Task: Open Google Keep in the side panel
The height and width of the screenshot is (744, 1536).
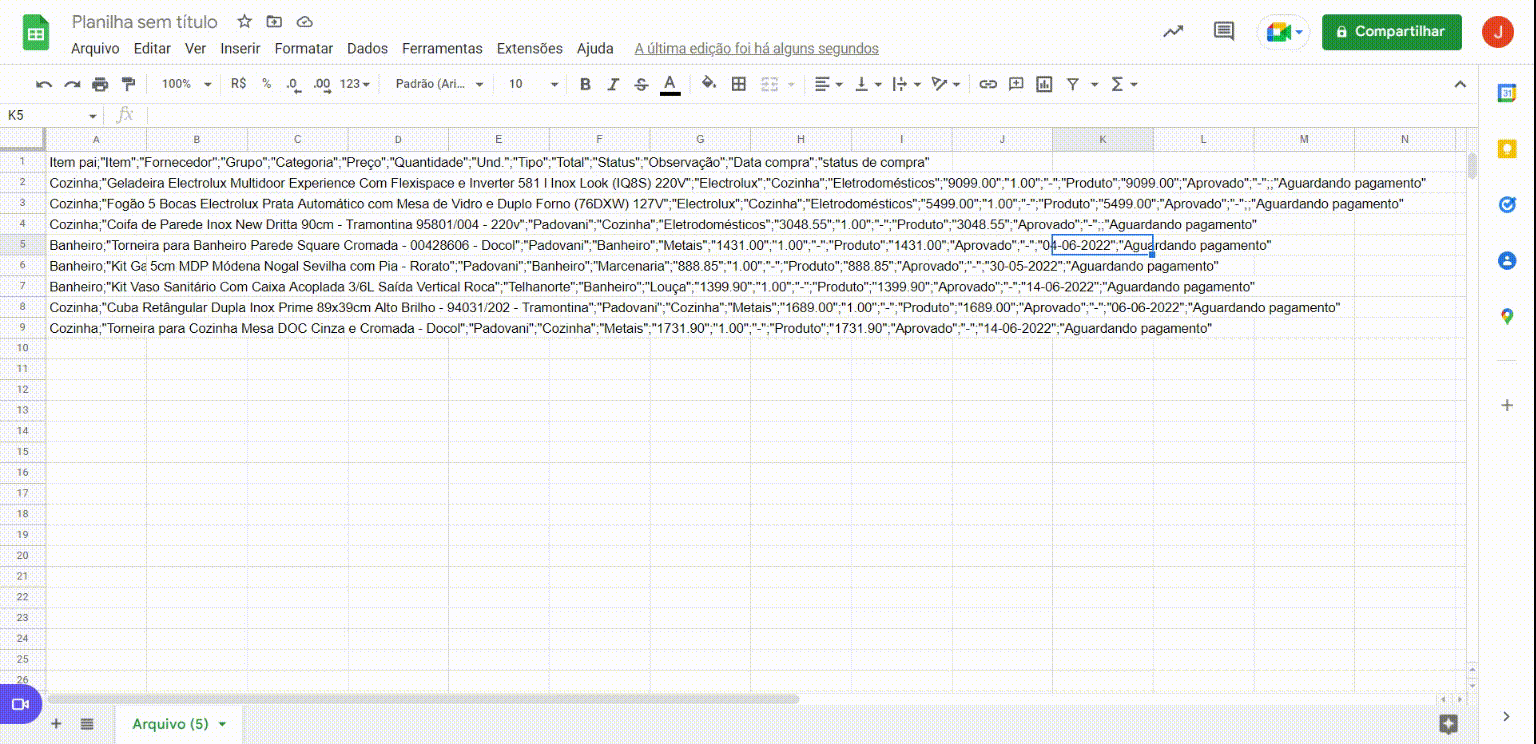Action: point(1507,149)
